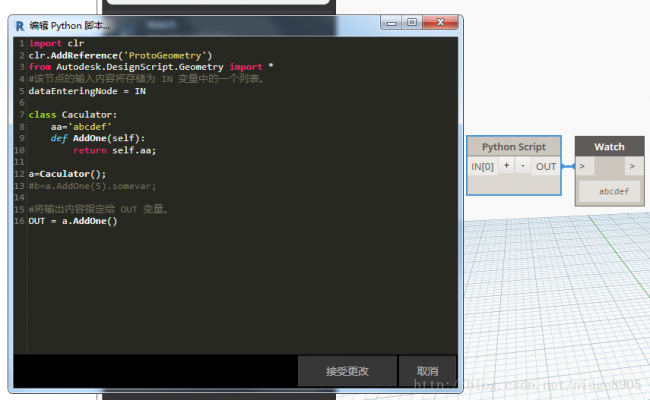Click the abcdef output in Watch node
The image size is (650, 400).
point(613,191)
